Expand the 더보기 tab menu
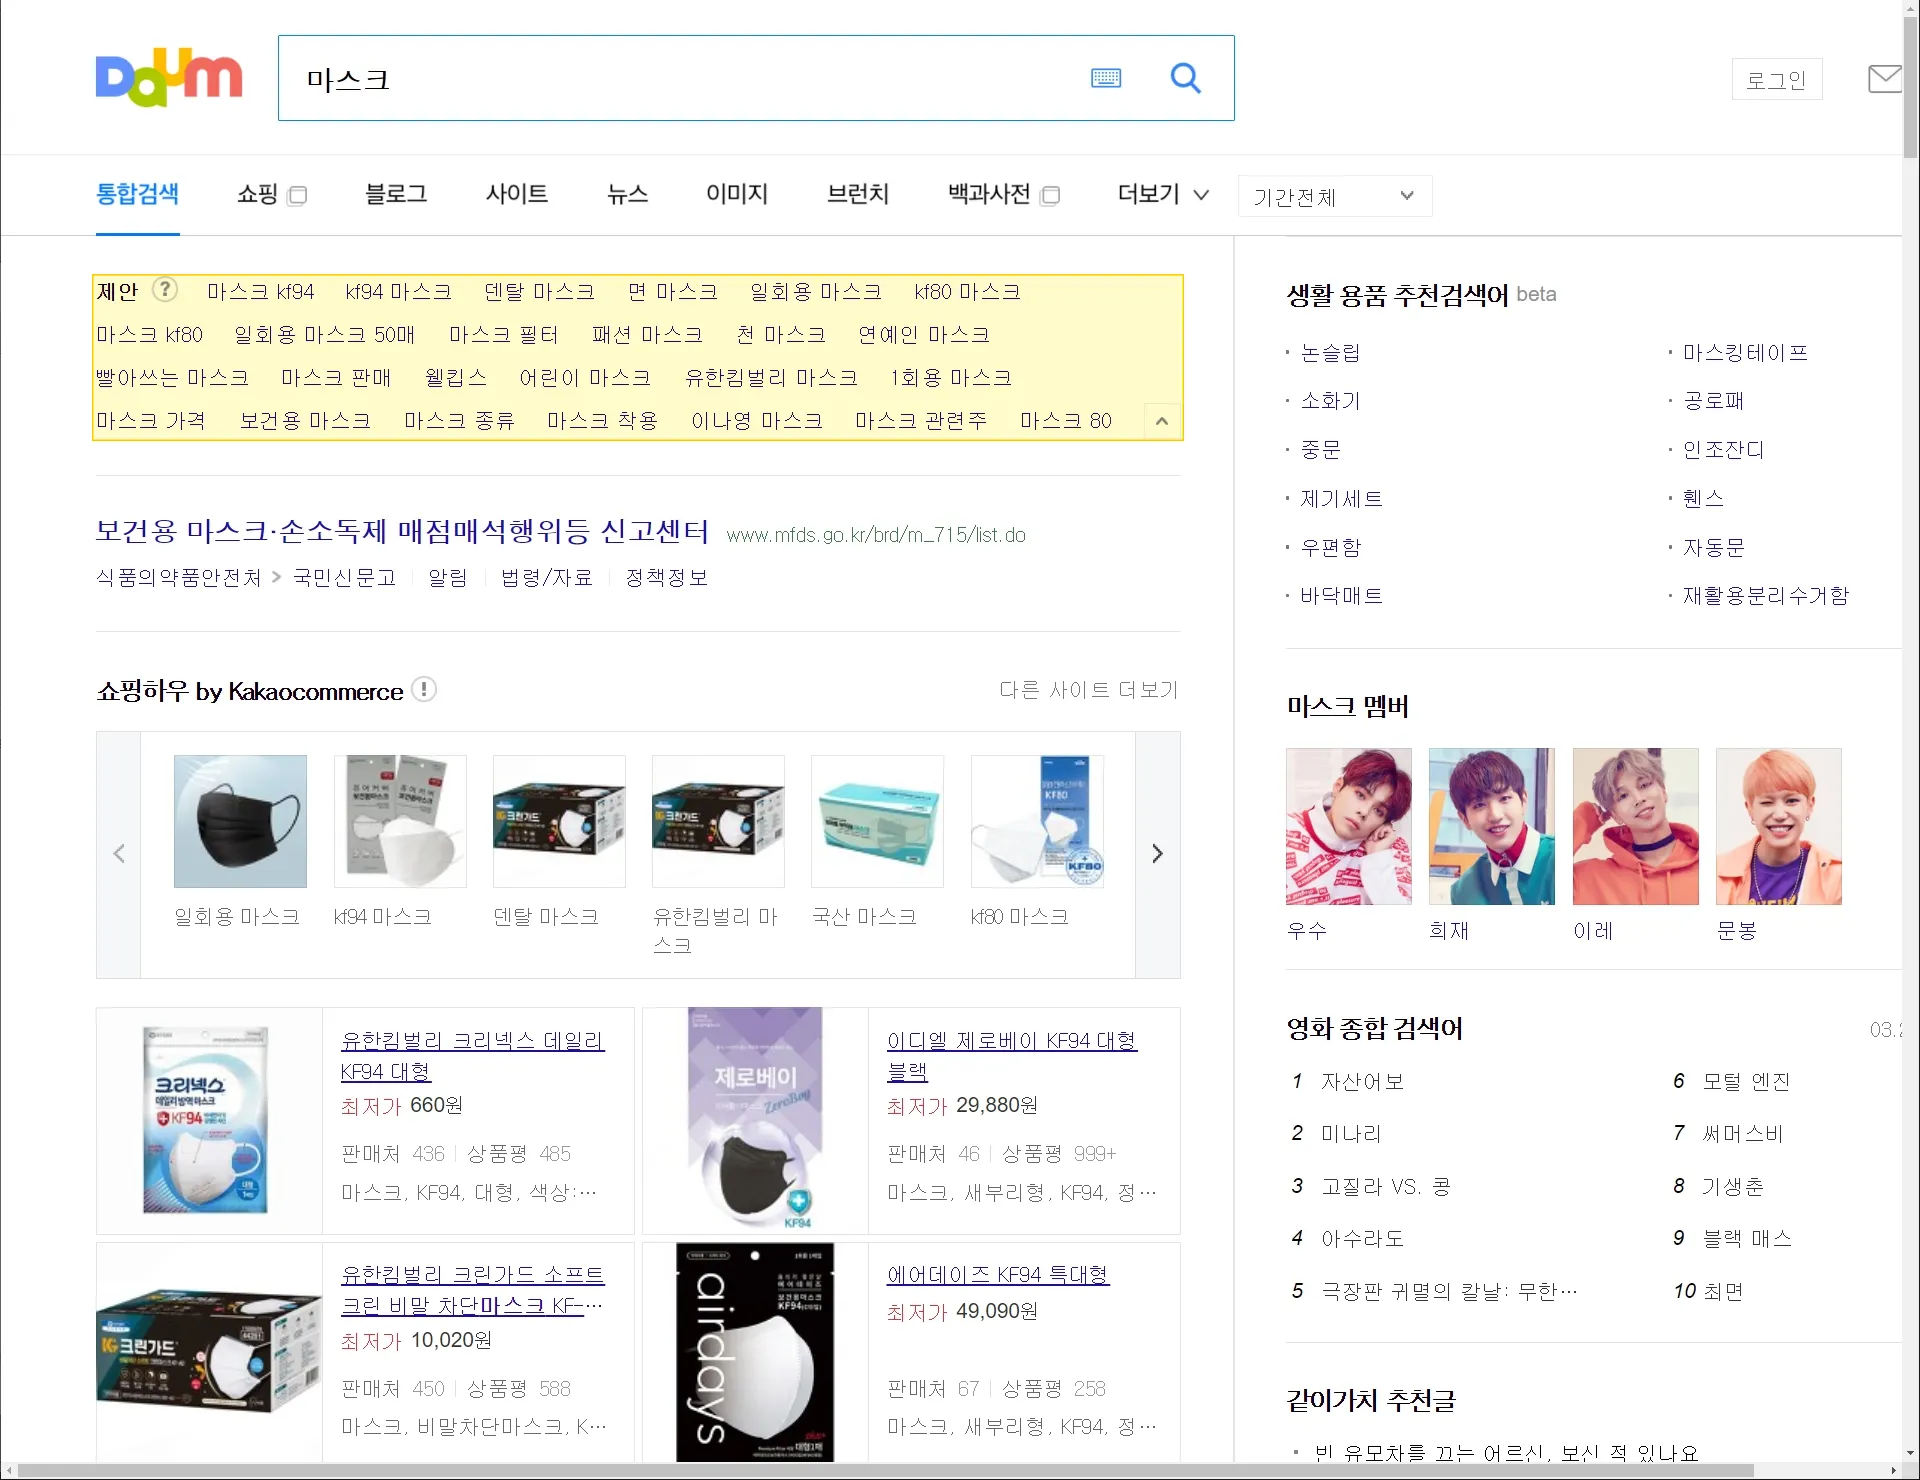The height and width of the screenshot is (1480, 1920). tap(1163, 194)
